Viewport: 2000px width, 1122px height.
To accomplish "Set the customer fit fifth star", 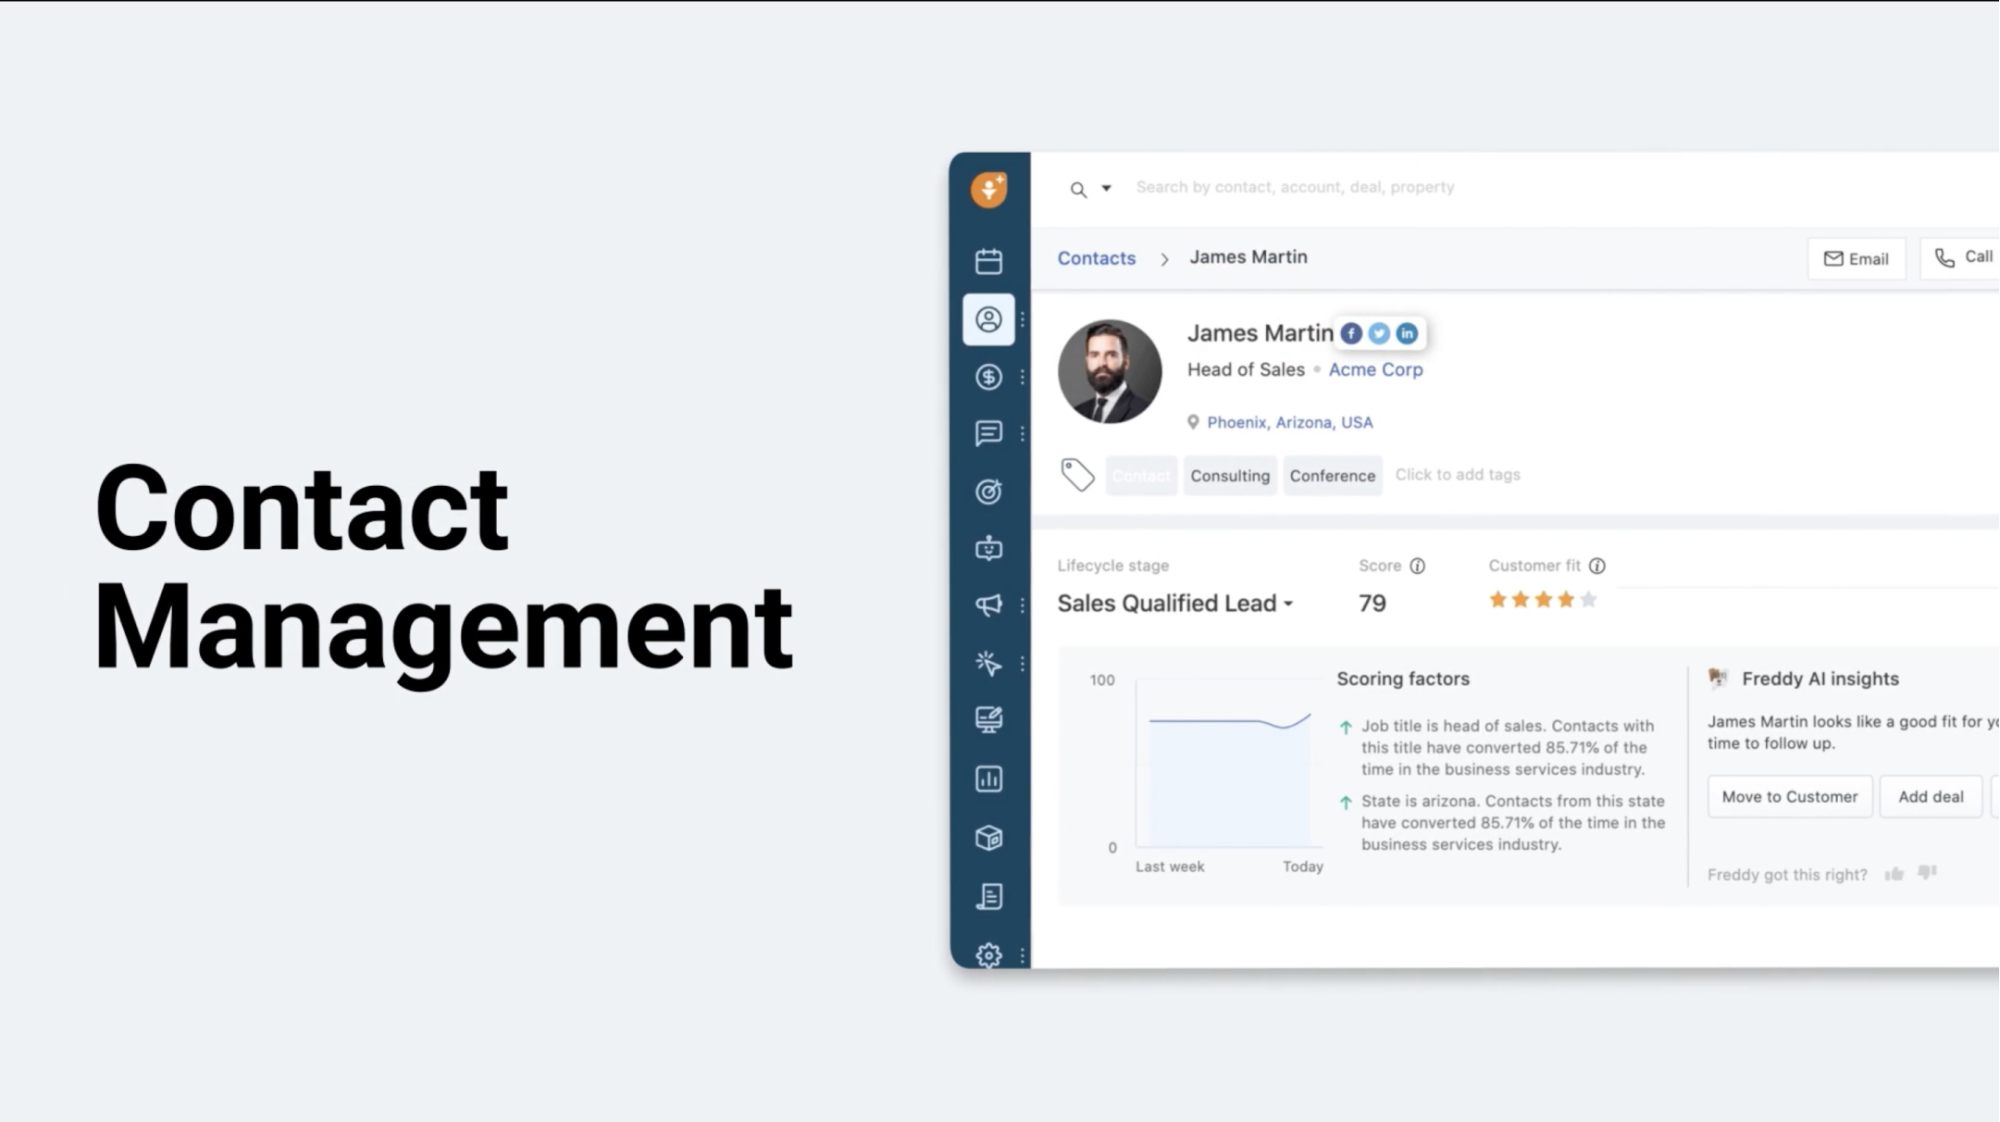I will click(1588, 600).
